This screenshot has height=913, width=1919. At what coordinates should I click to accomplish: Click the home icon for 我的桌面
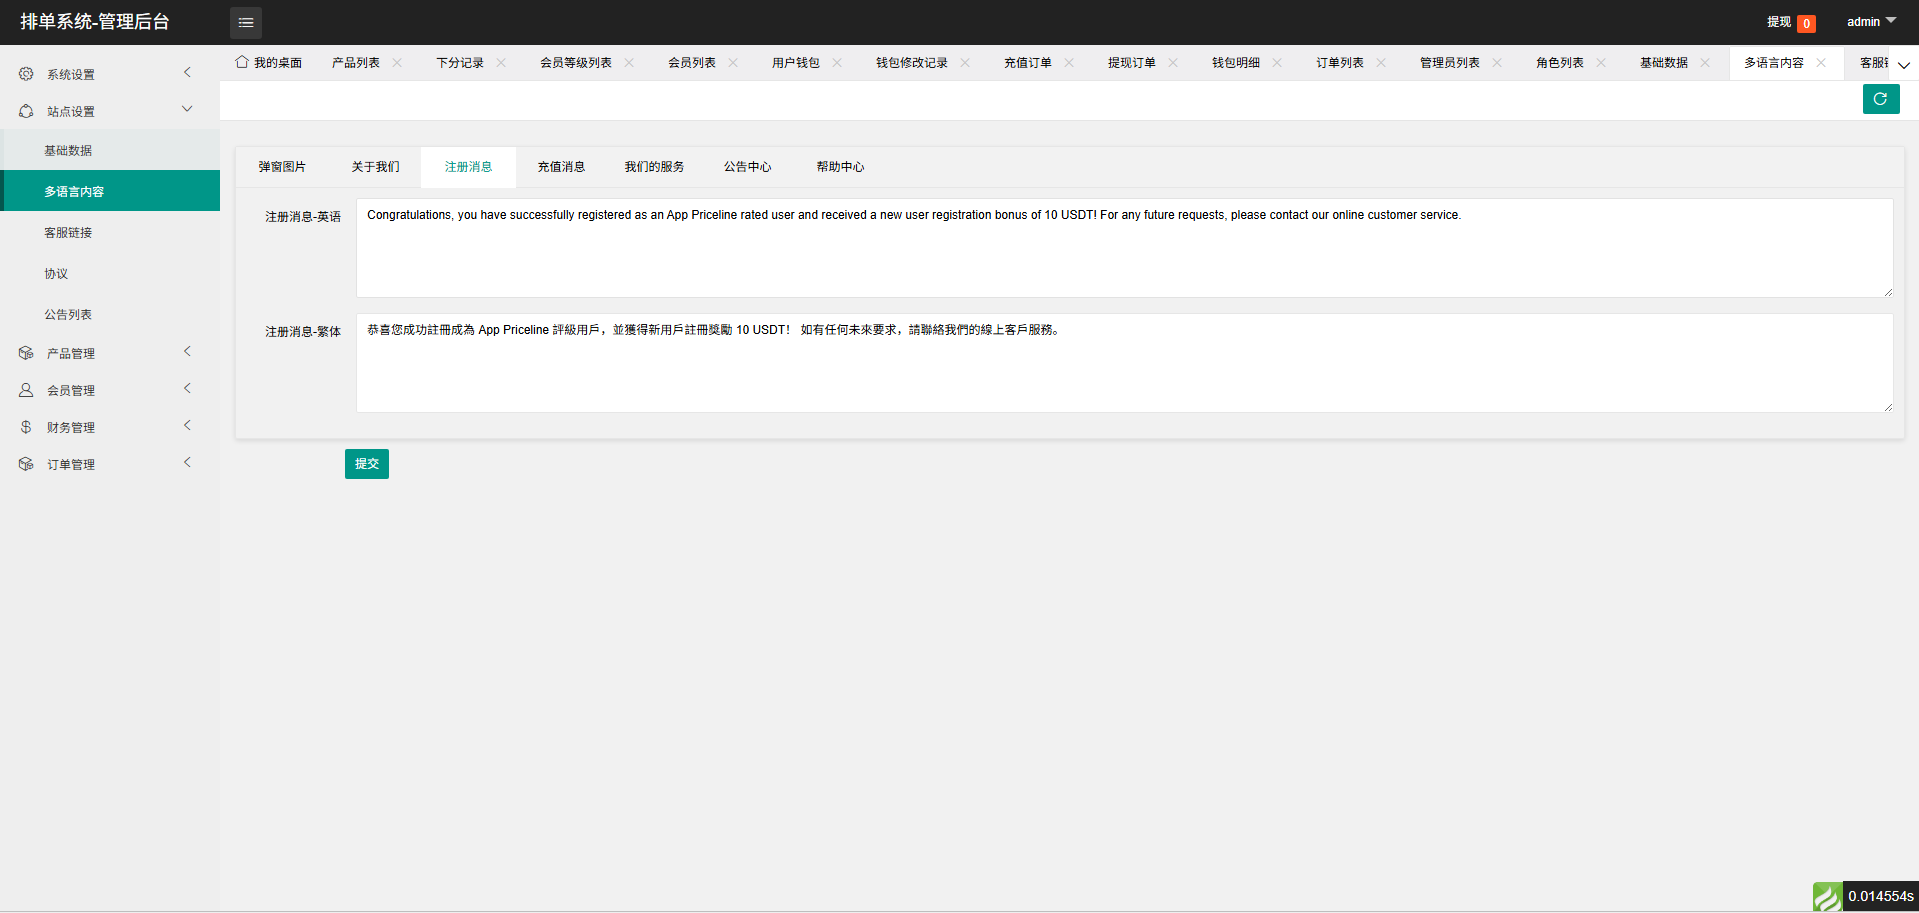tap(242, 62)
